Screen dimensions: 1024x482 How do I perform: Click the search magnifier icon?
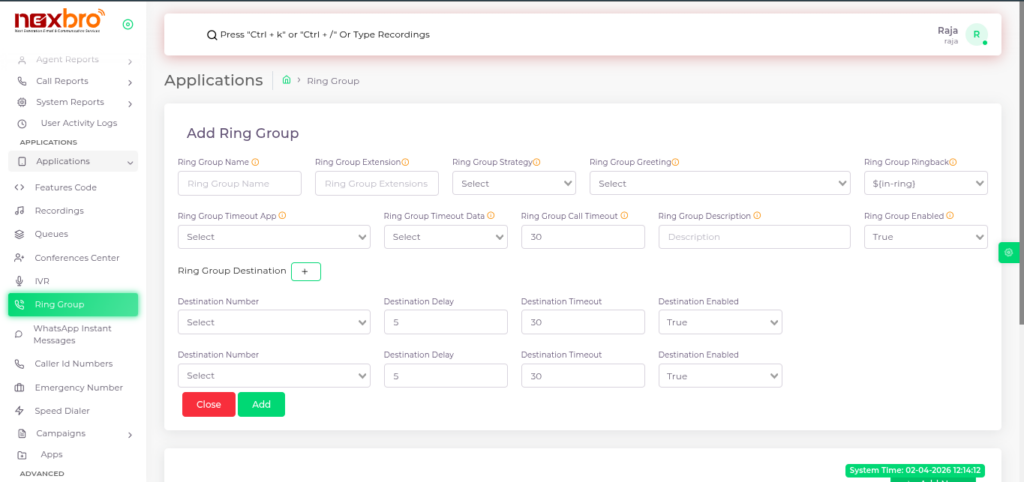(212, 35)
